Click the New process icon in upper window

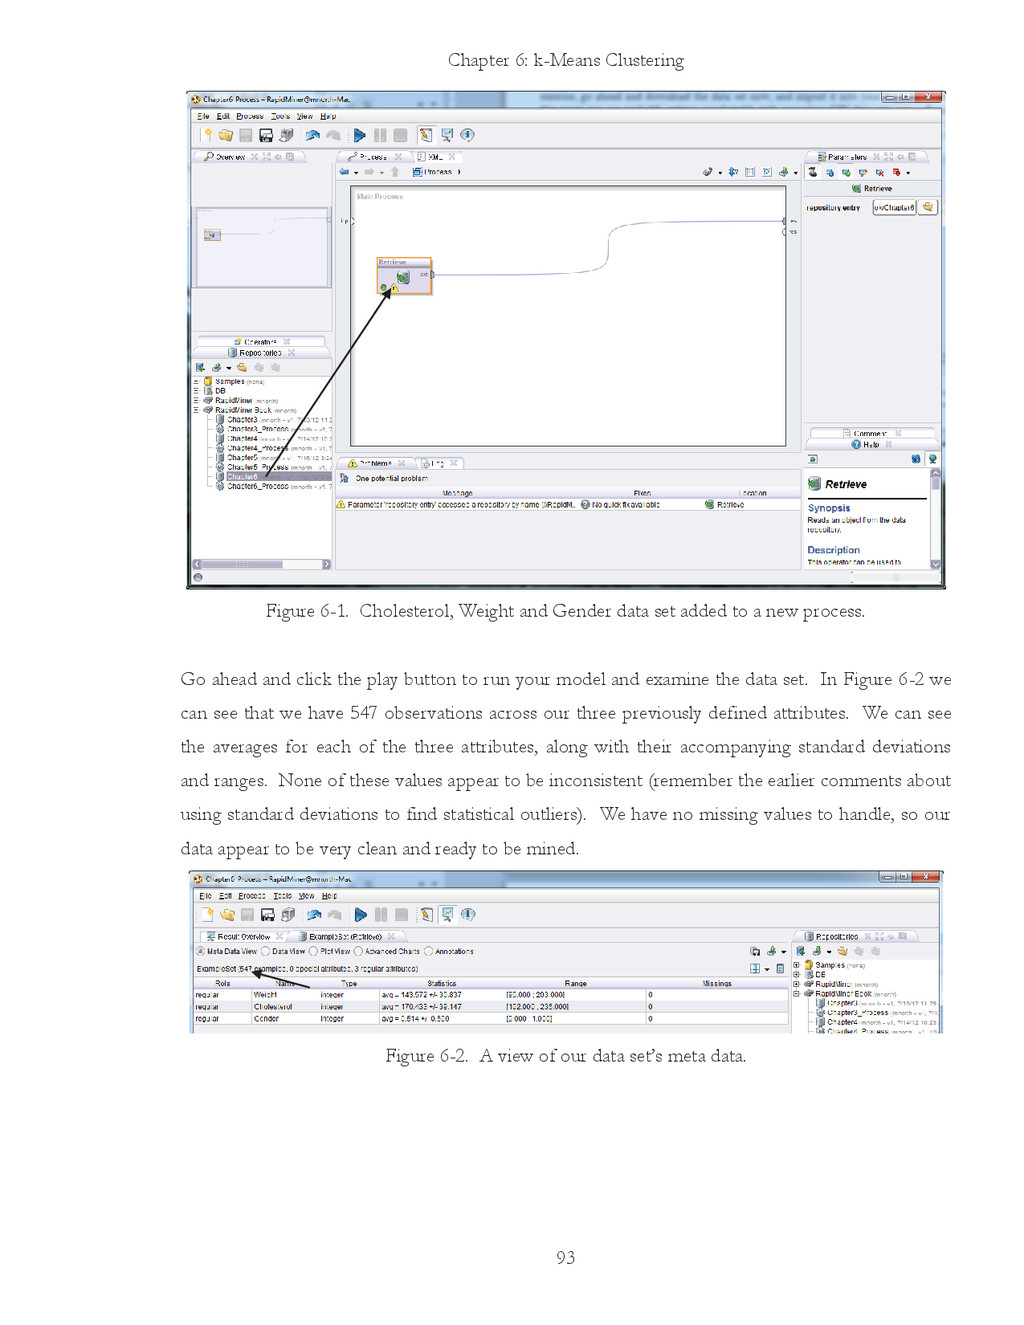click(207, 135)
